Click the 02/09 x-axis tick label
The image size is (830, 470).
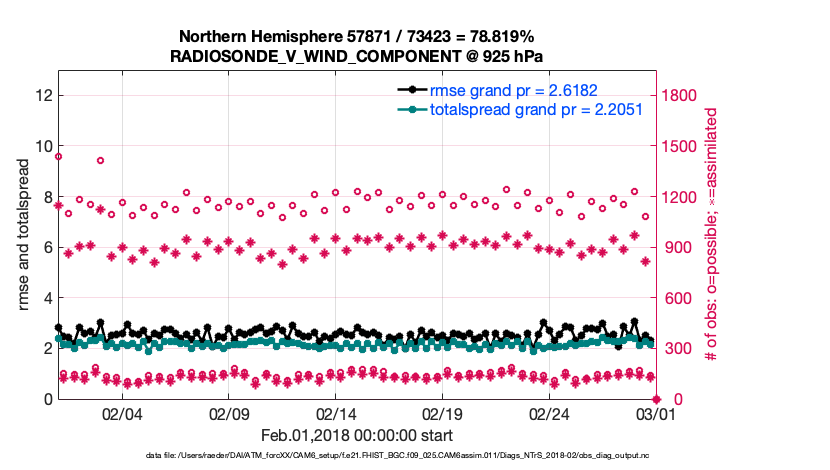pos(229,413)
